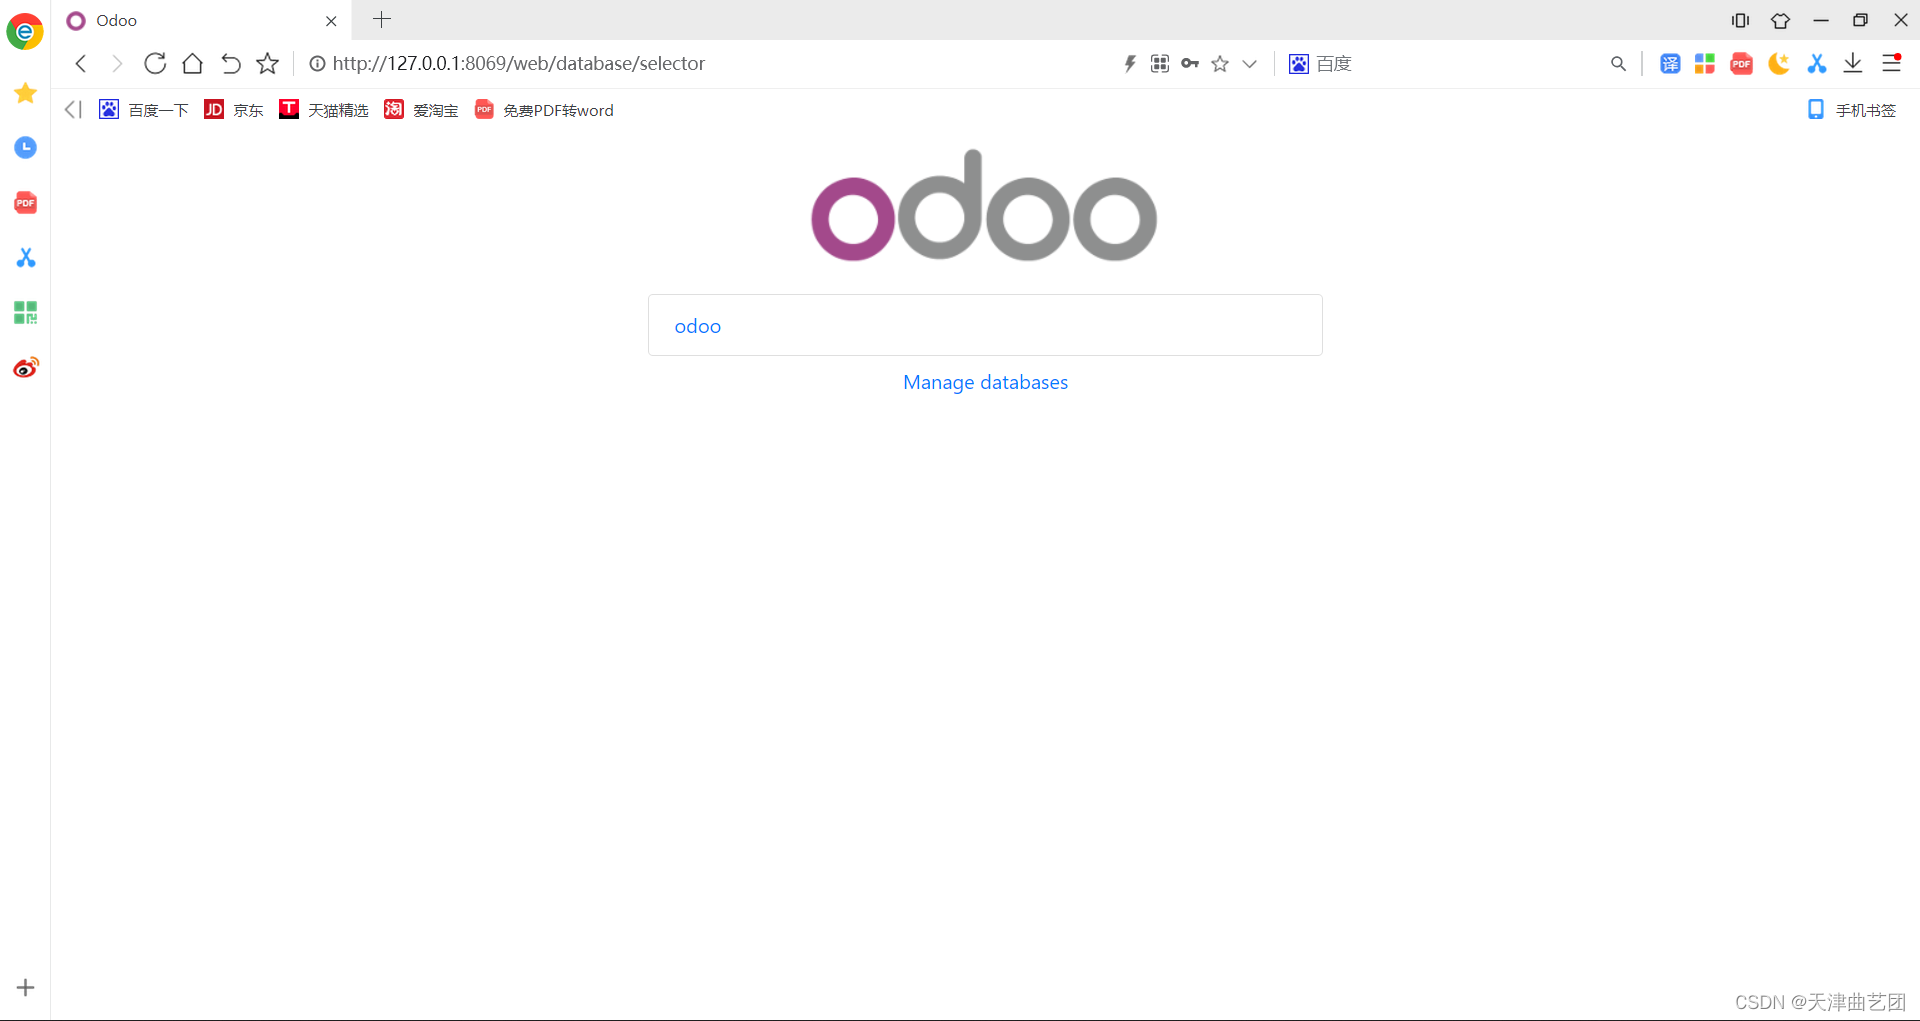Viewport: 1920px width, 1021px height.
Task: Launch the screenshot scissors tool
Action: (1817, 63)
